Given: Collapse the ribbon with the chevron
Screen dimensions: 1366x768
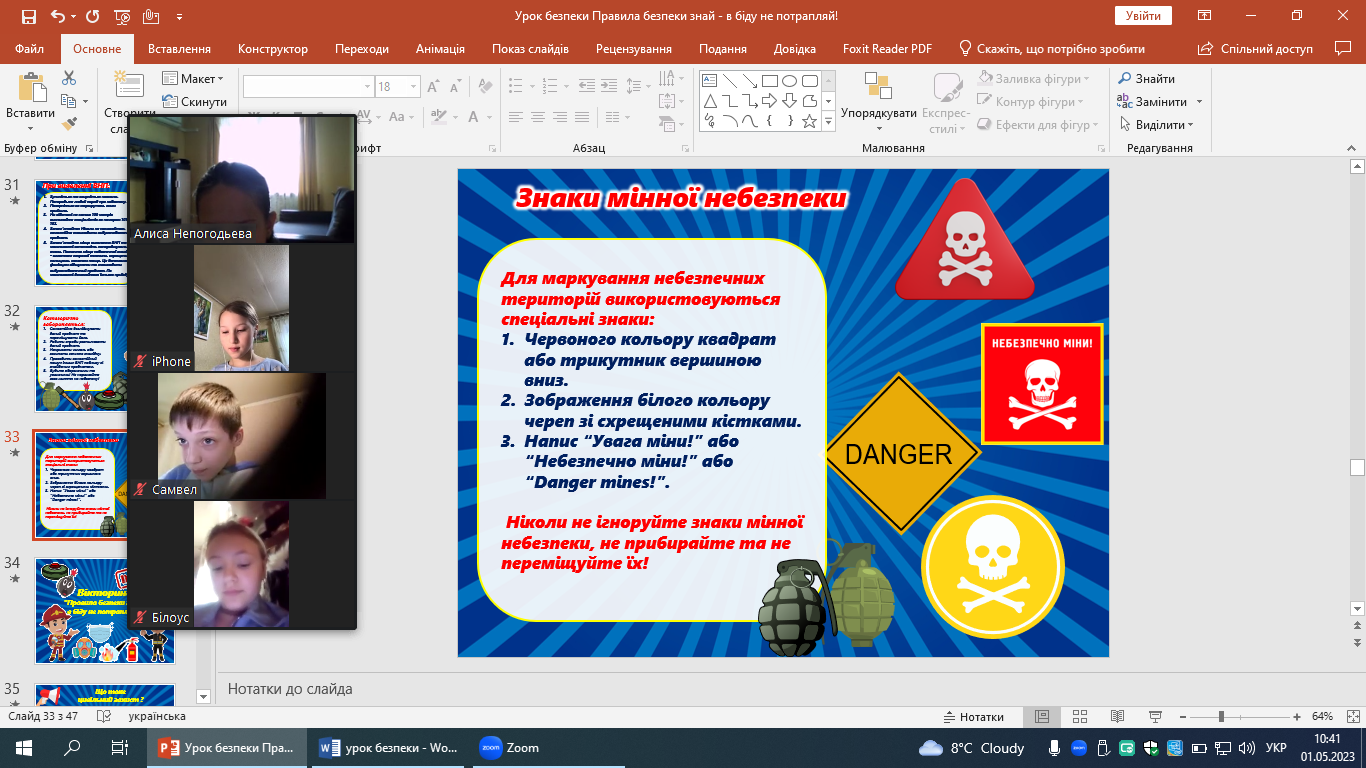Looking at the screenshot, I should point(1351,148).
